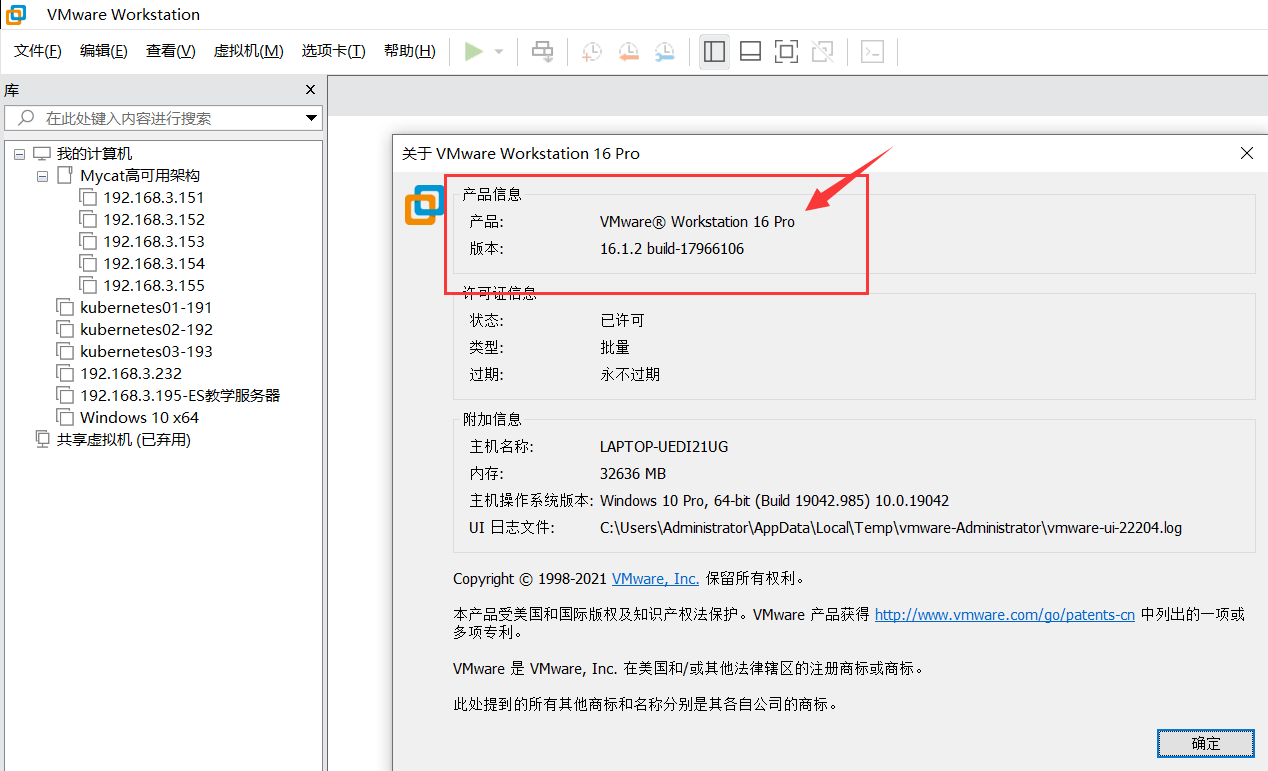Click the 共享虚拟机 shared VMs icon
The image size is (1268, 771).
(42, 440)
